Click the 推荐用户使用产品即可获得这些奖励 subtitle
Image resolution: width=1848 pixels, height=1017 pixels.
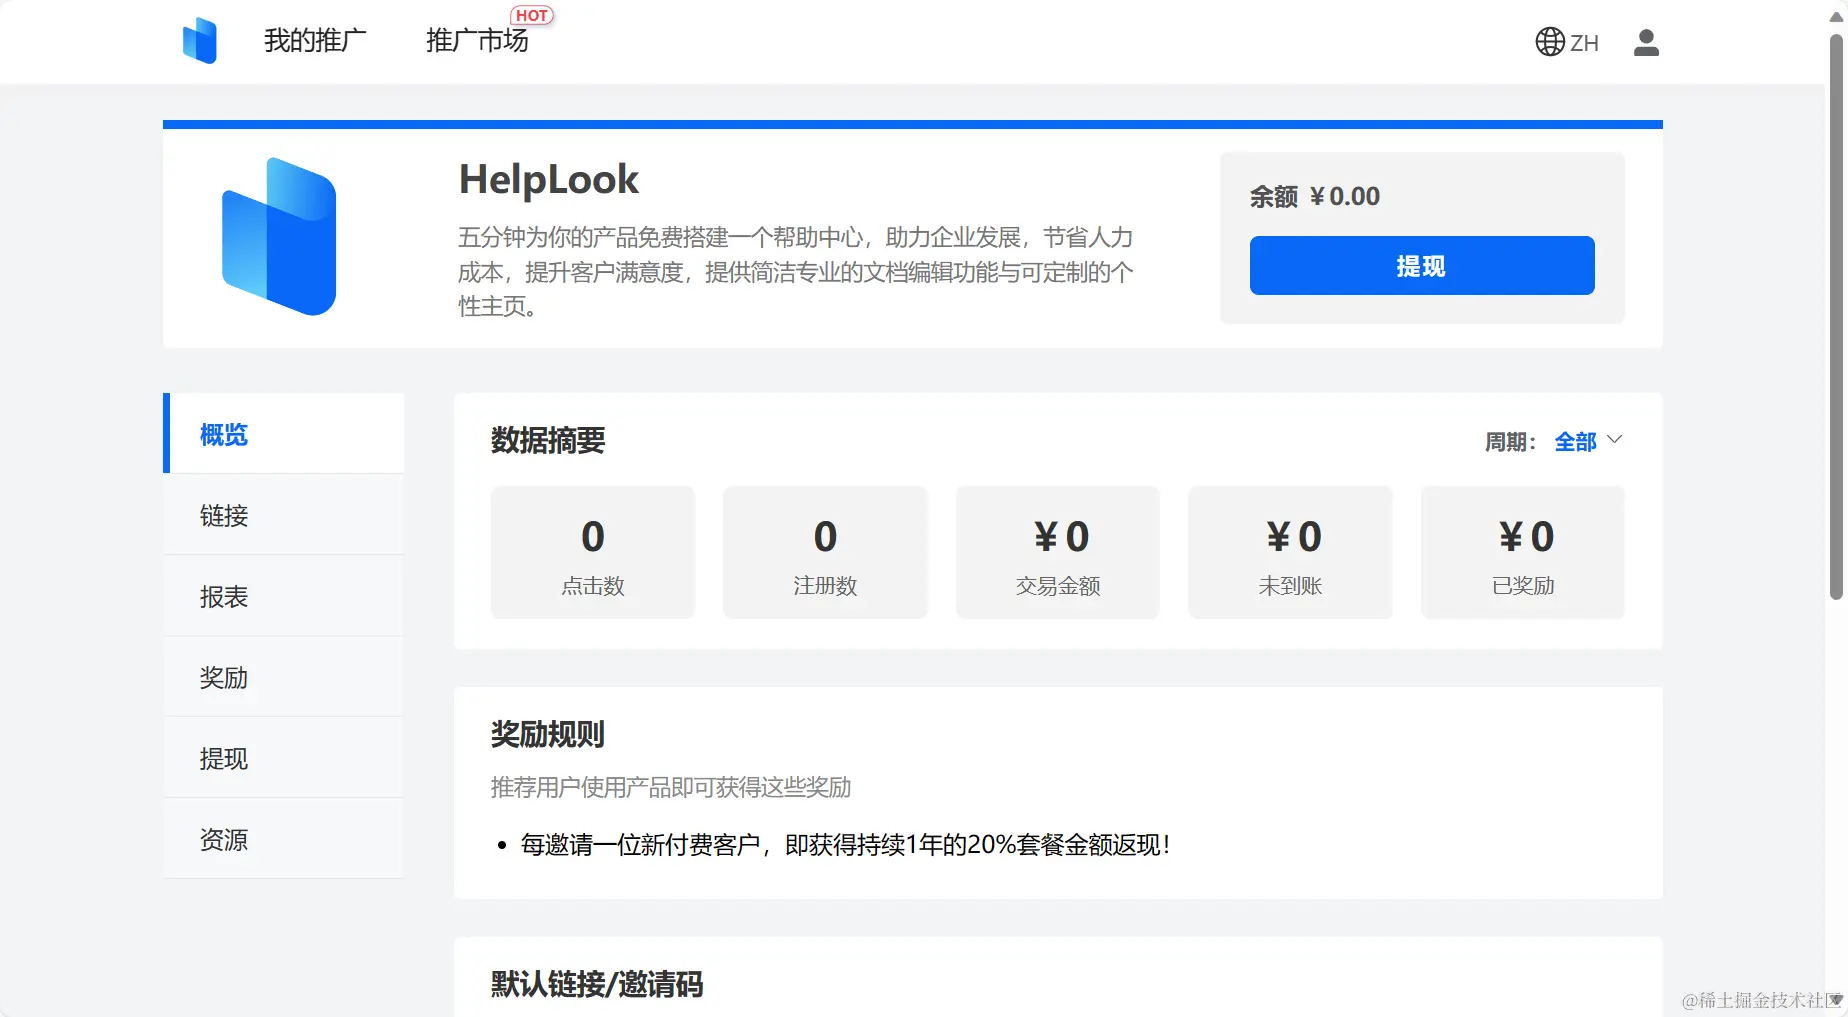click(x=671, y=787)
